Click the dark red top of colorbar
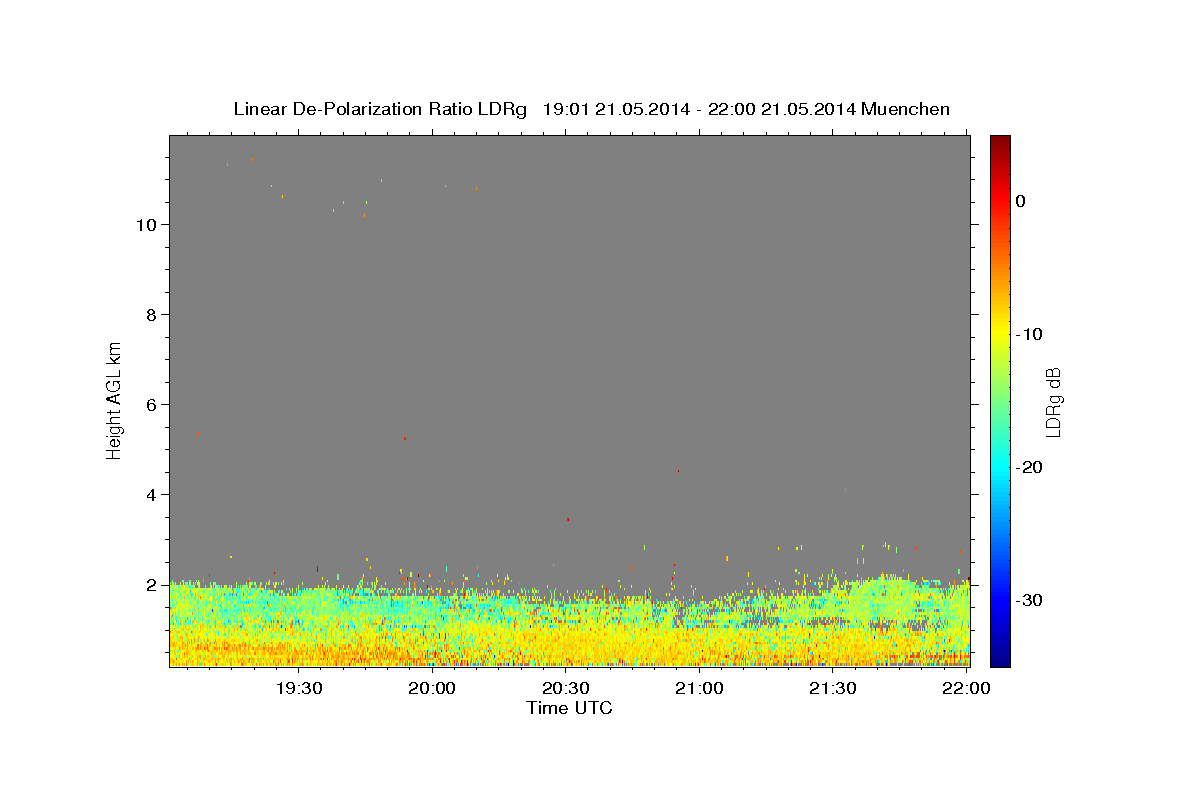Viewport: 1200px width, 800px height. [x=1000, y=142]
